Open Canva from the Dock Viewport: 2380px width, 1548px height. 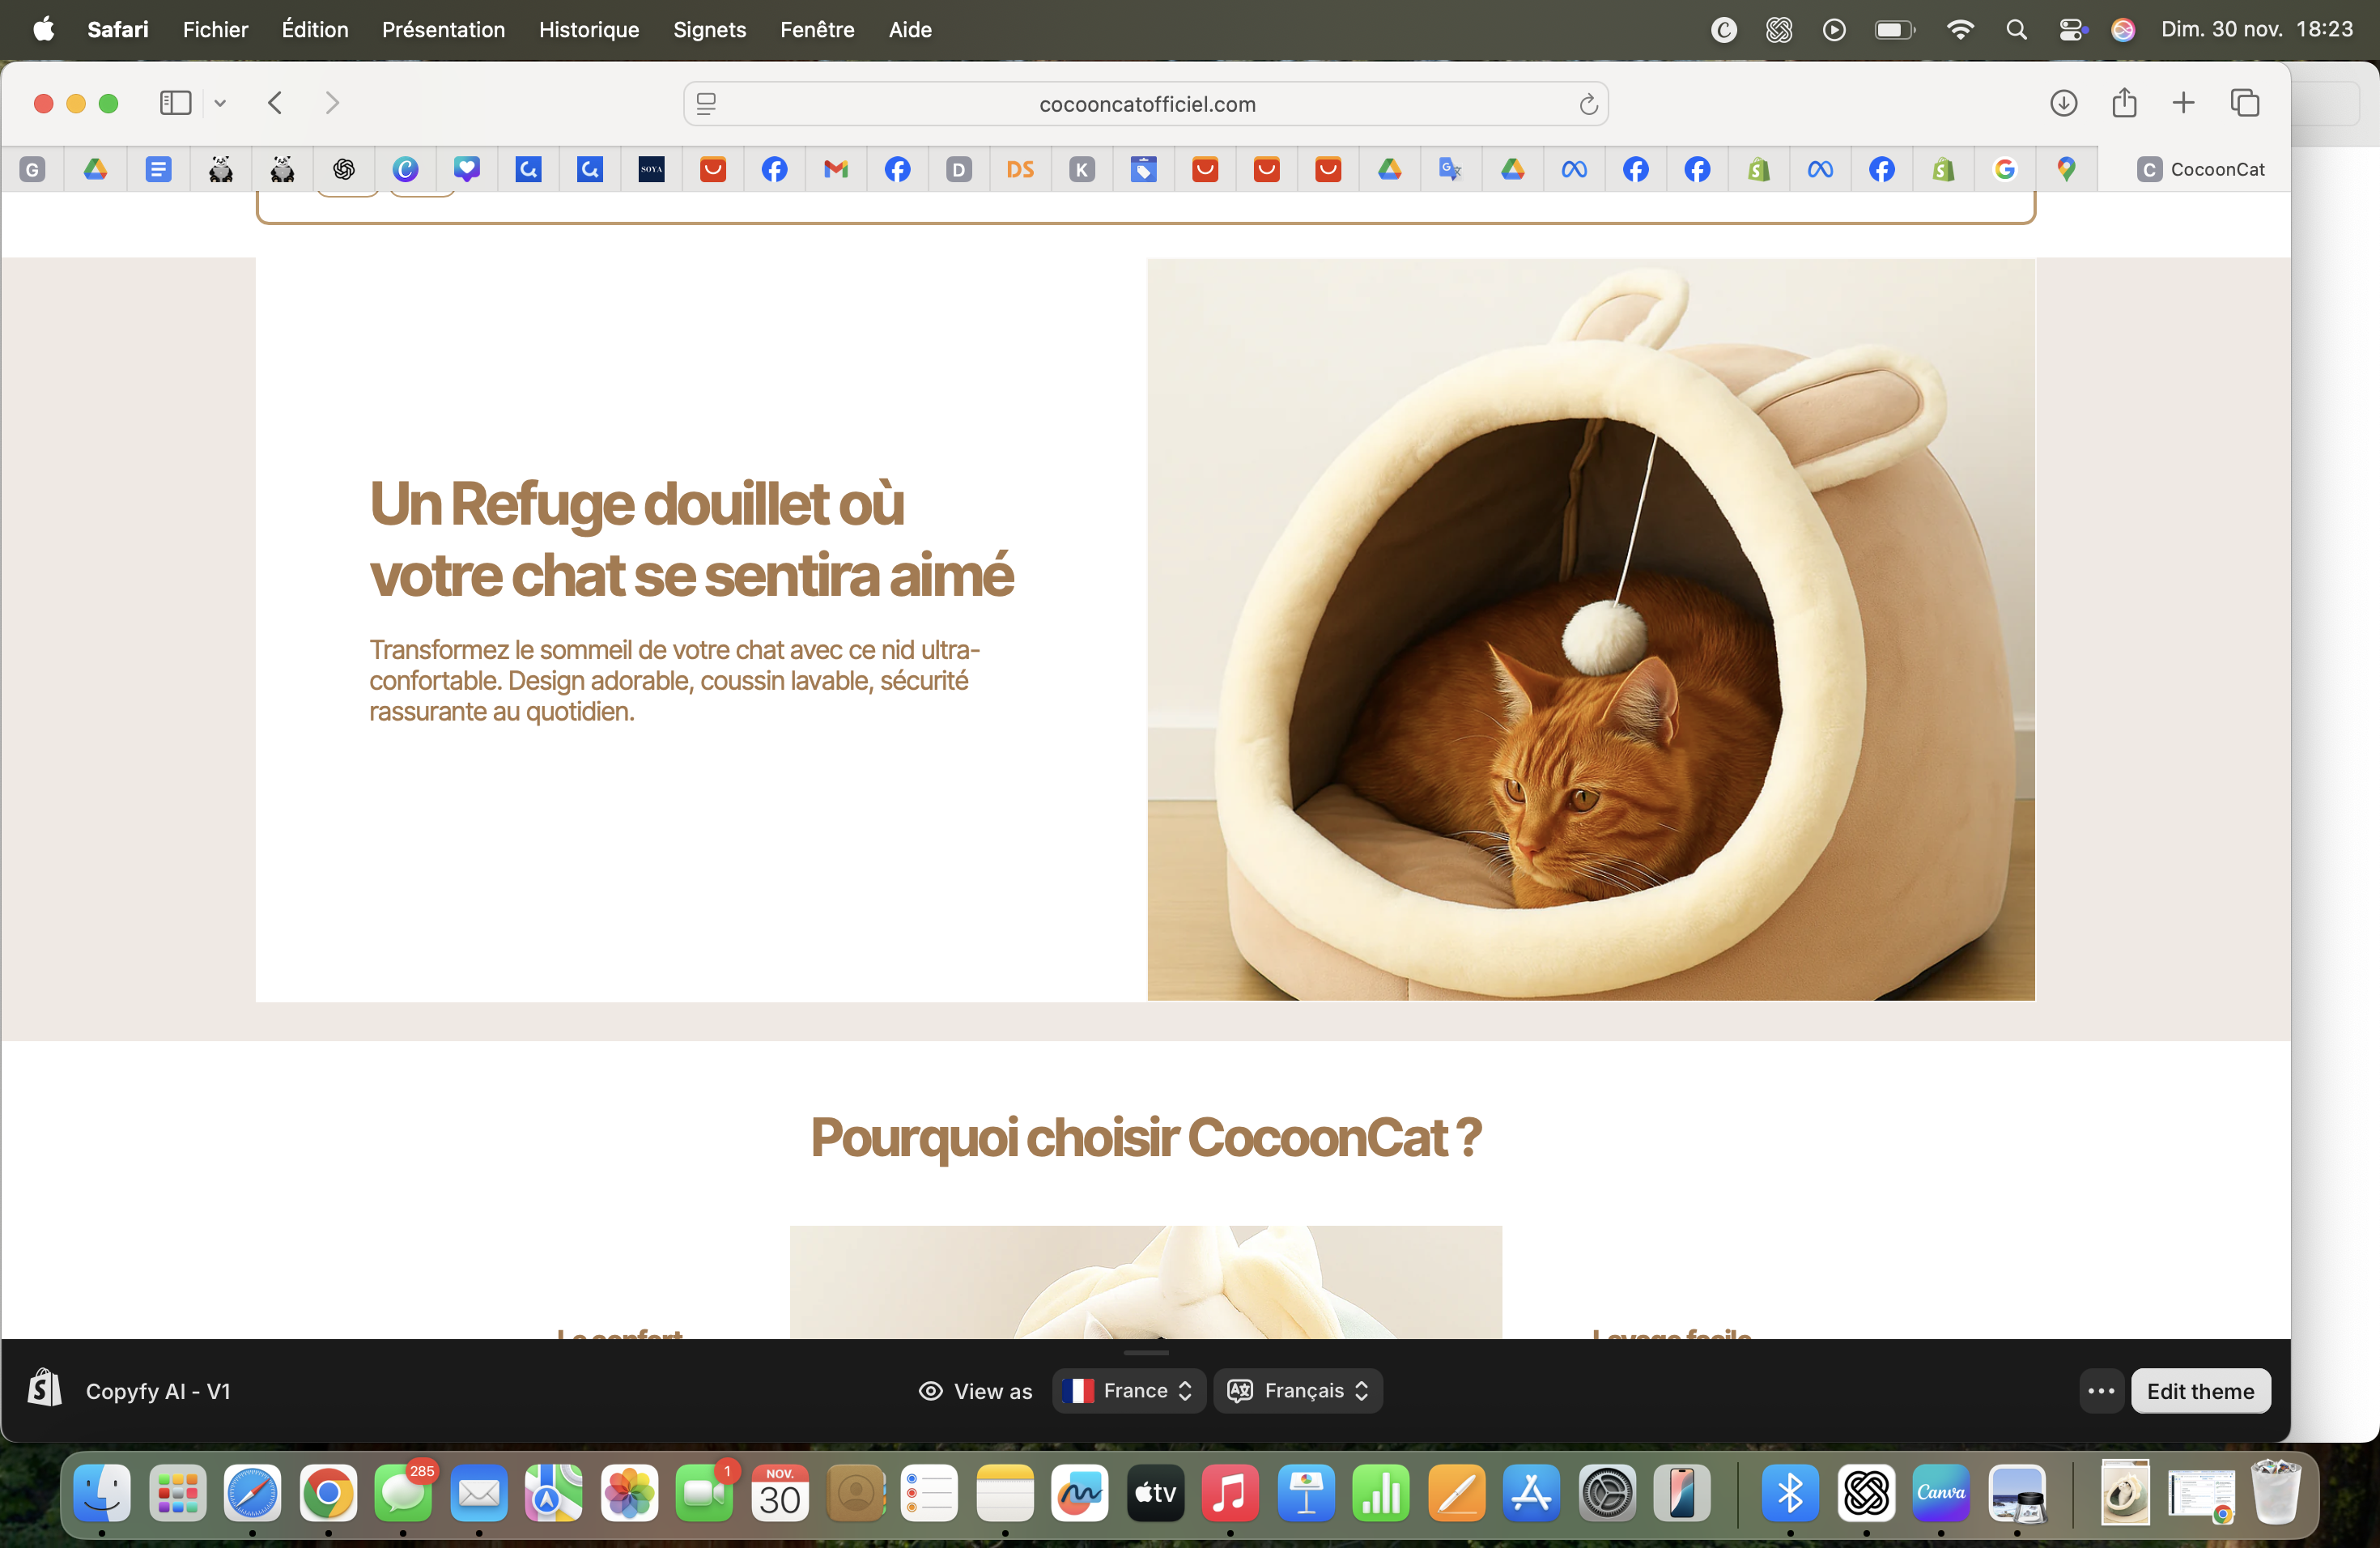tap(1941, 1494)
